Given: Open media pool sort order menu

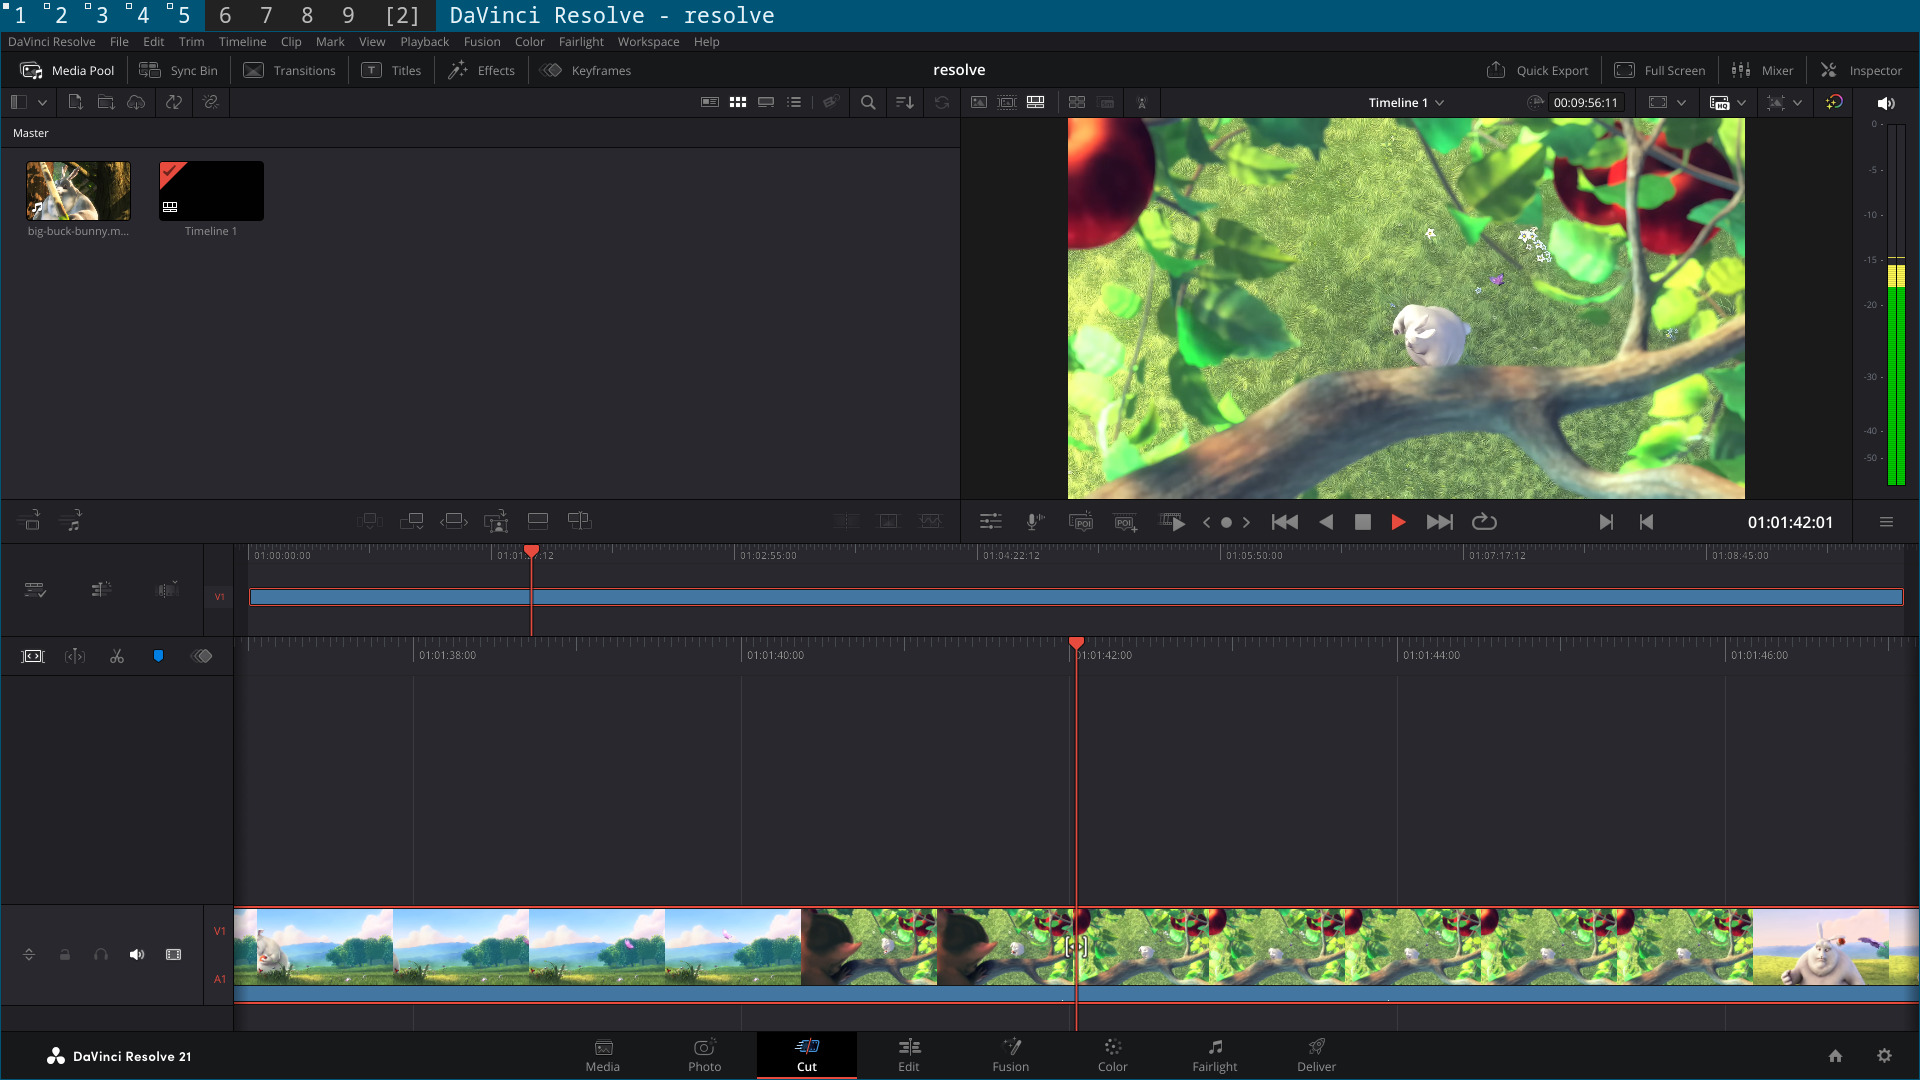Looking at the screenshot, I should coord(905,102).
